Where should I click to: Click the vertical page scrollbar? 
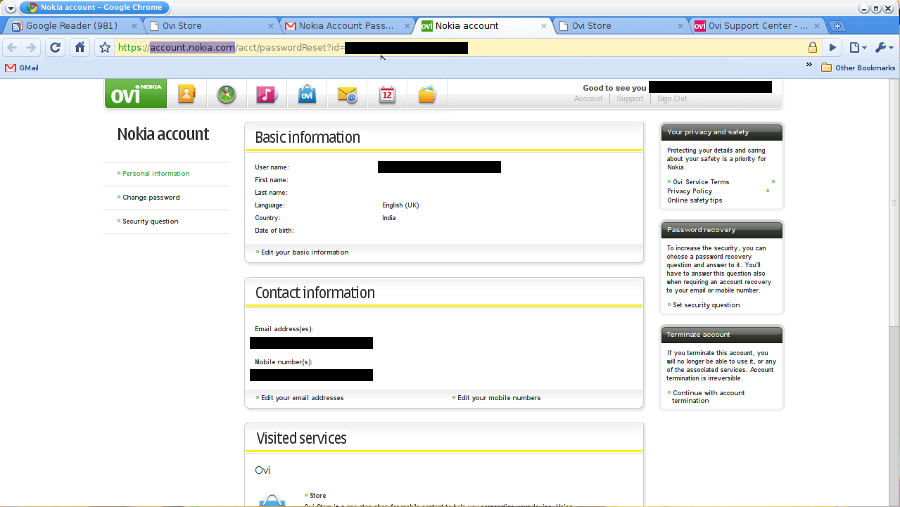tap(894, 203)
